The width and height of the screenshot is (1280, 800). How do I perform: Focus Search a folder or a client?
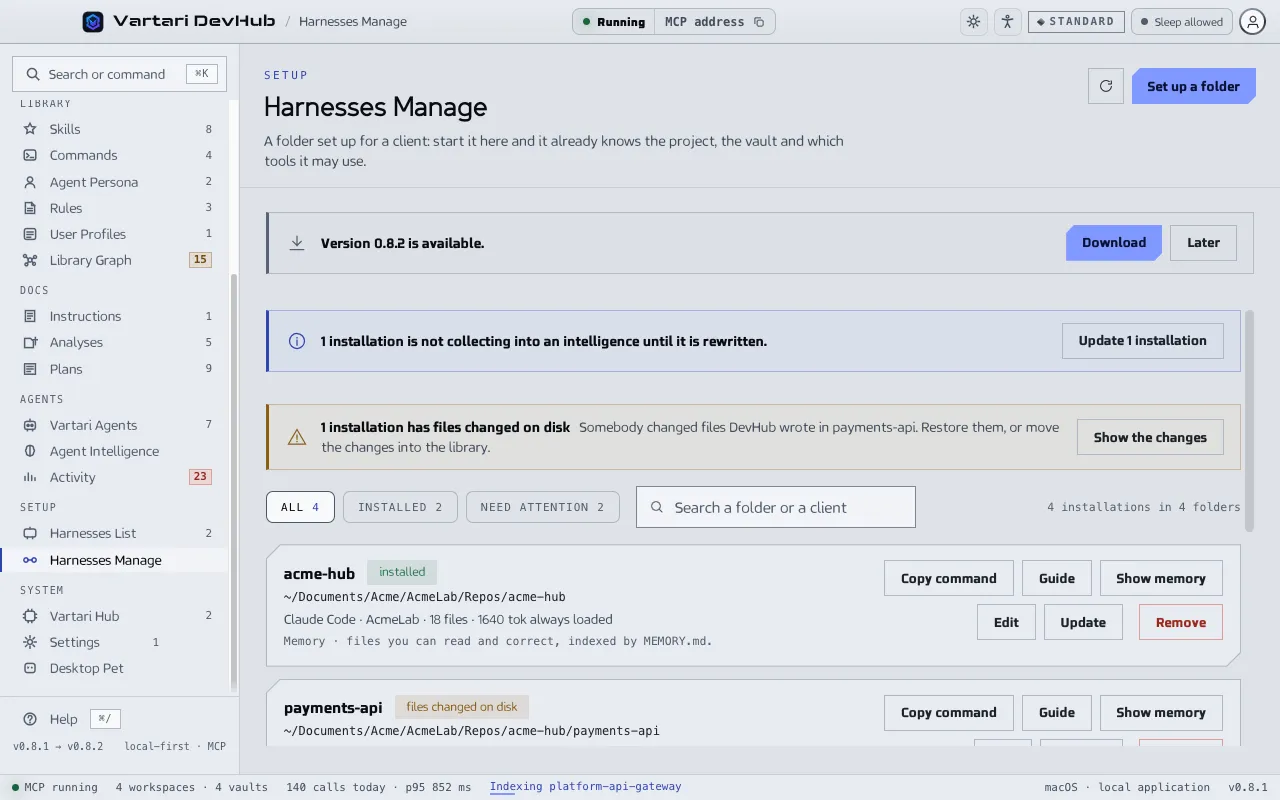pyautogui.click(x=776, y=507)
